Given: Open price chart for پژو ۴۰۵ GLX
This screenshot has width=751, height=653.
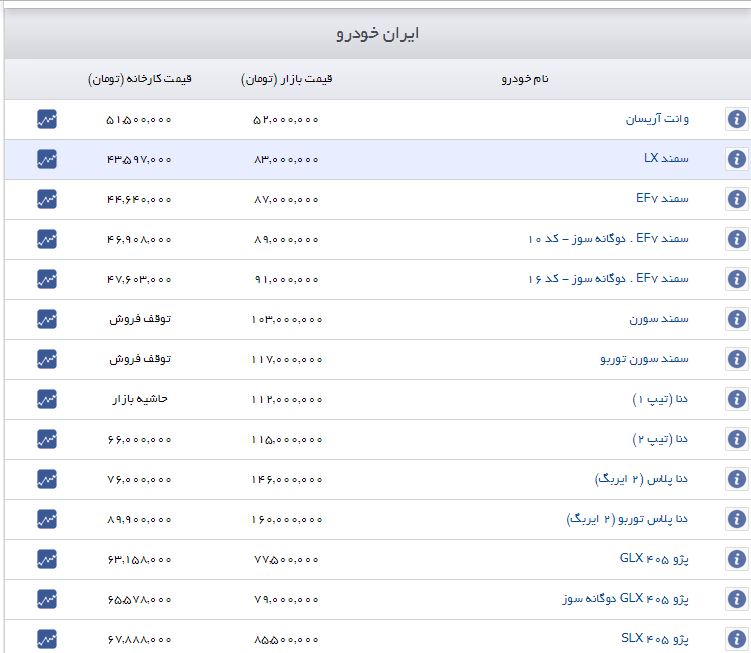Looking at the screenshot, I should [47, 559].
